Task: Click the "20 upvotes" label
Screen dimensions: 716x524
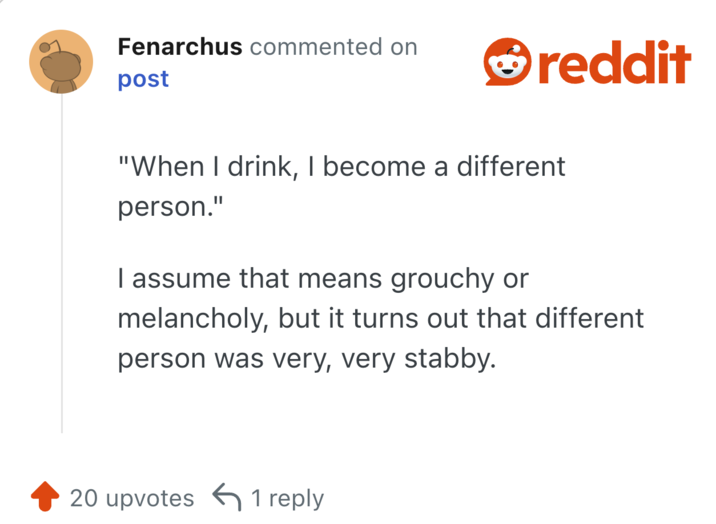Action: click(x=132, y=498)
